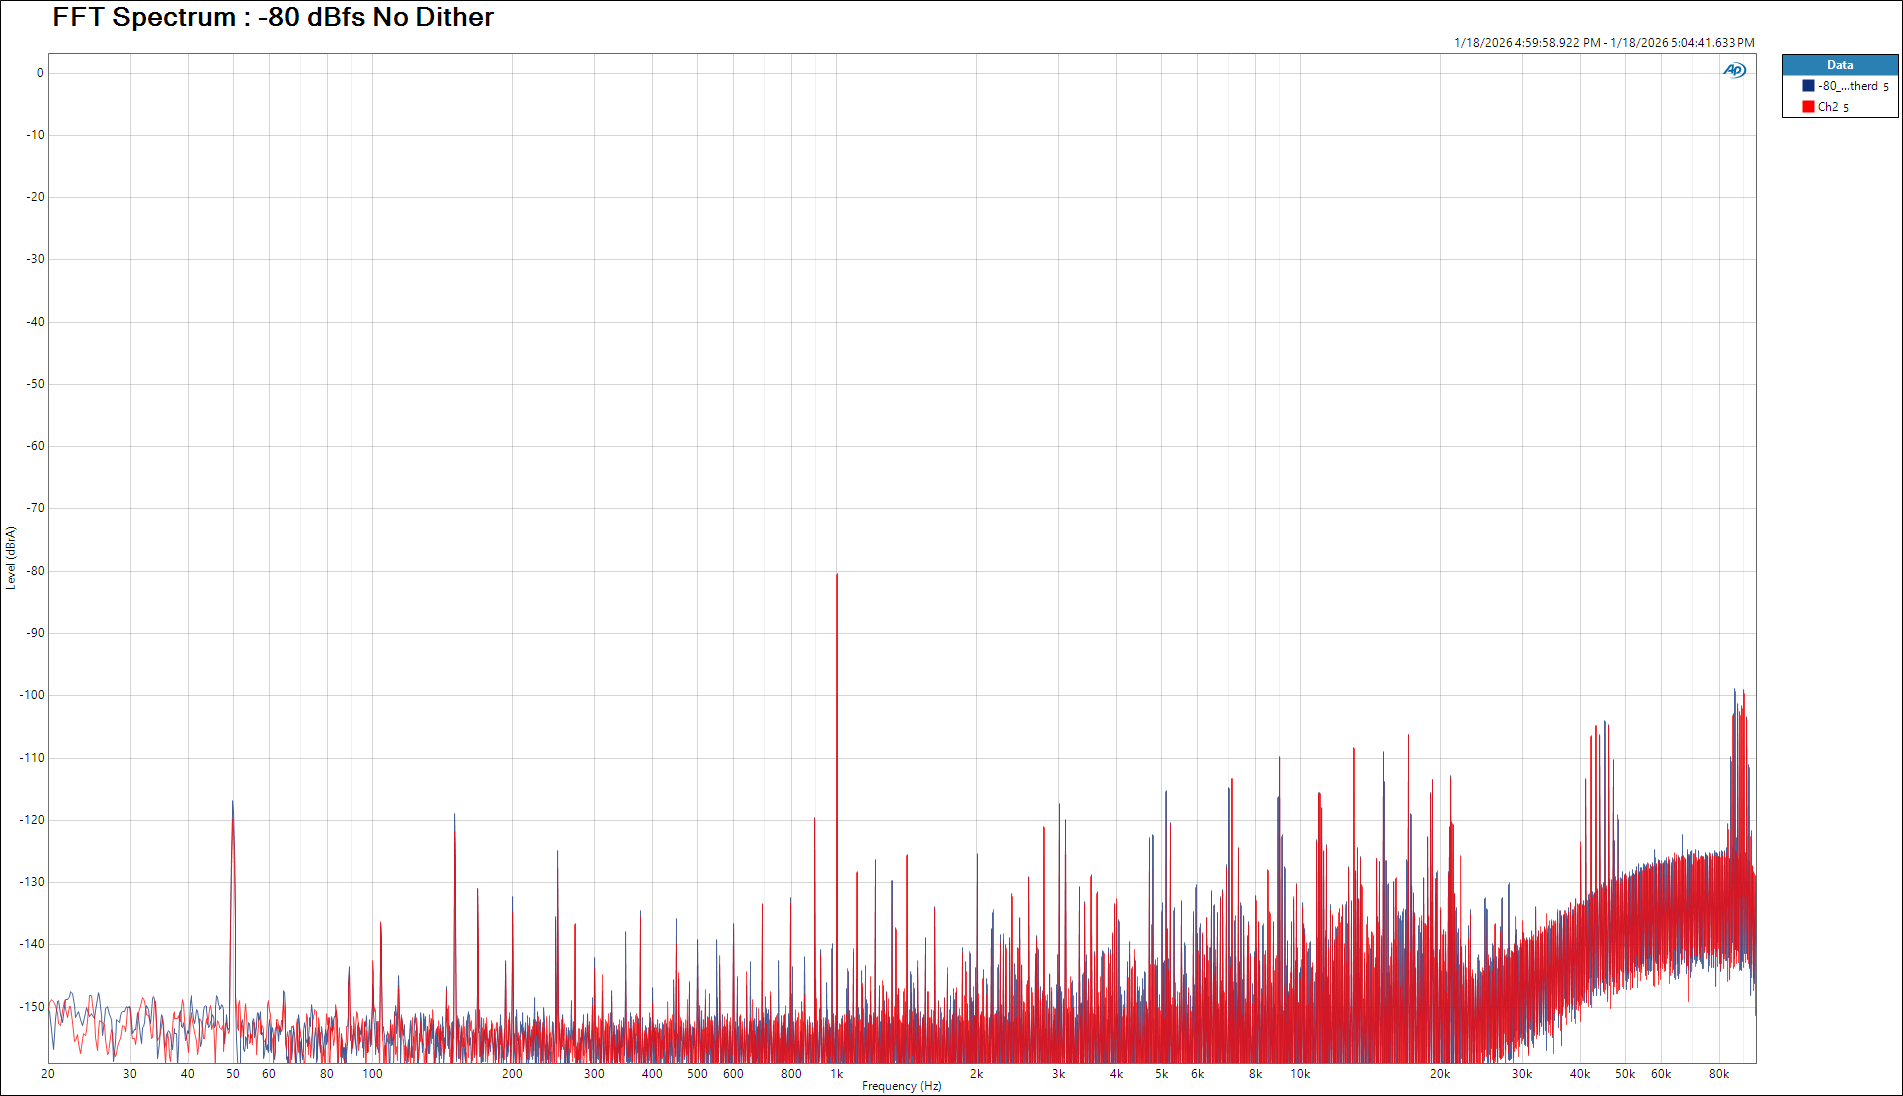The width and height of the screenshot is (1903, 1096).
Task: Click the red Ch2 color swatch
Action: click(1808, 107)
